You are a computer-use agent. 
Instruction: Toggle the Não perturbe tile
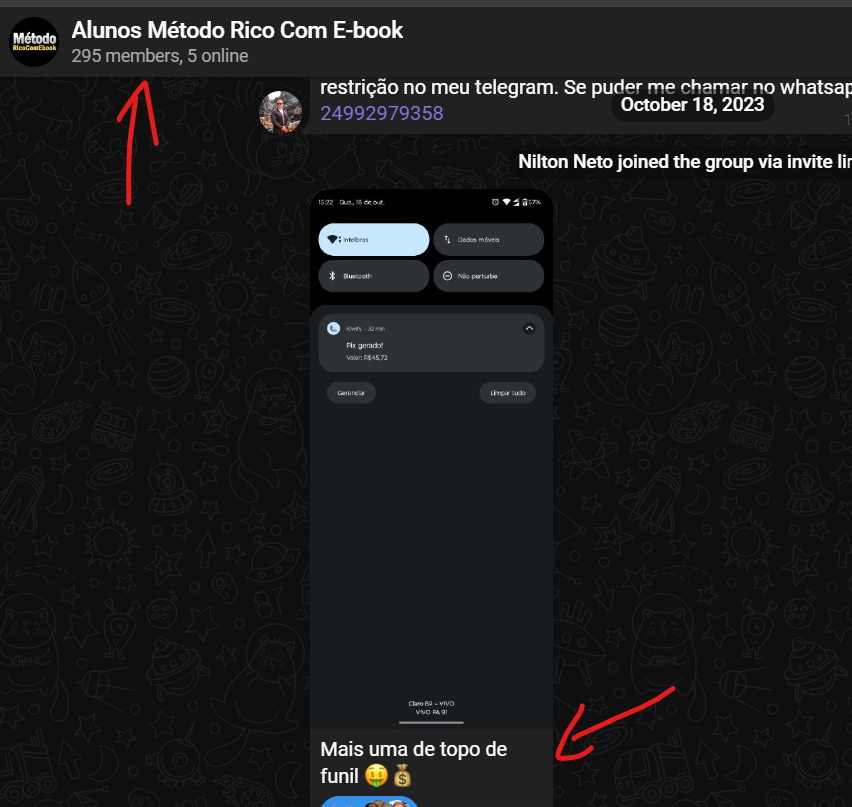pyautogui.click(x=488, y=276)
